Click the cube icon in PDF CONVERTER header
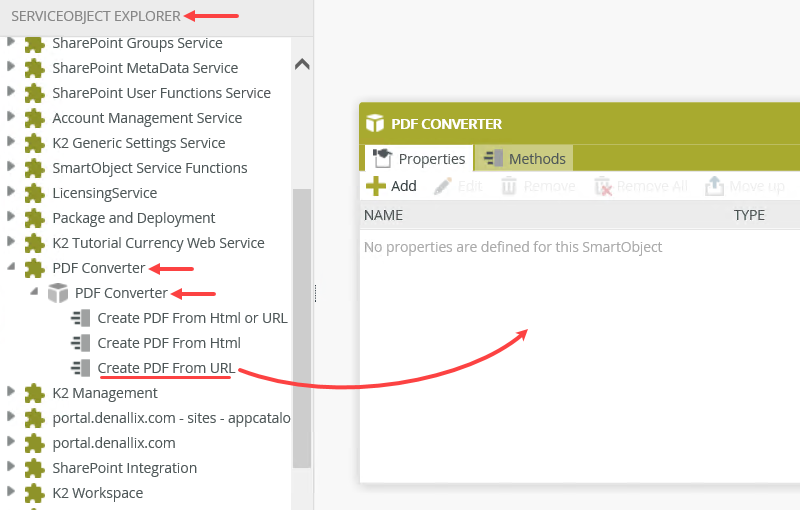The height and width of the screenshot is (510, 800). [375, 123]
